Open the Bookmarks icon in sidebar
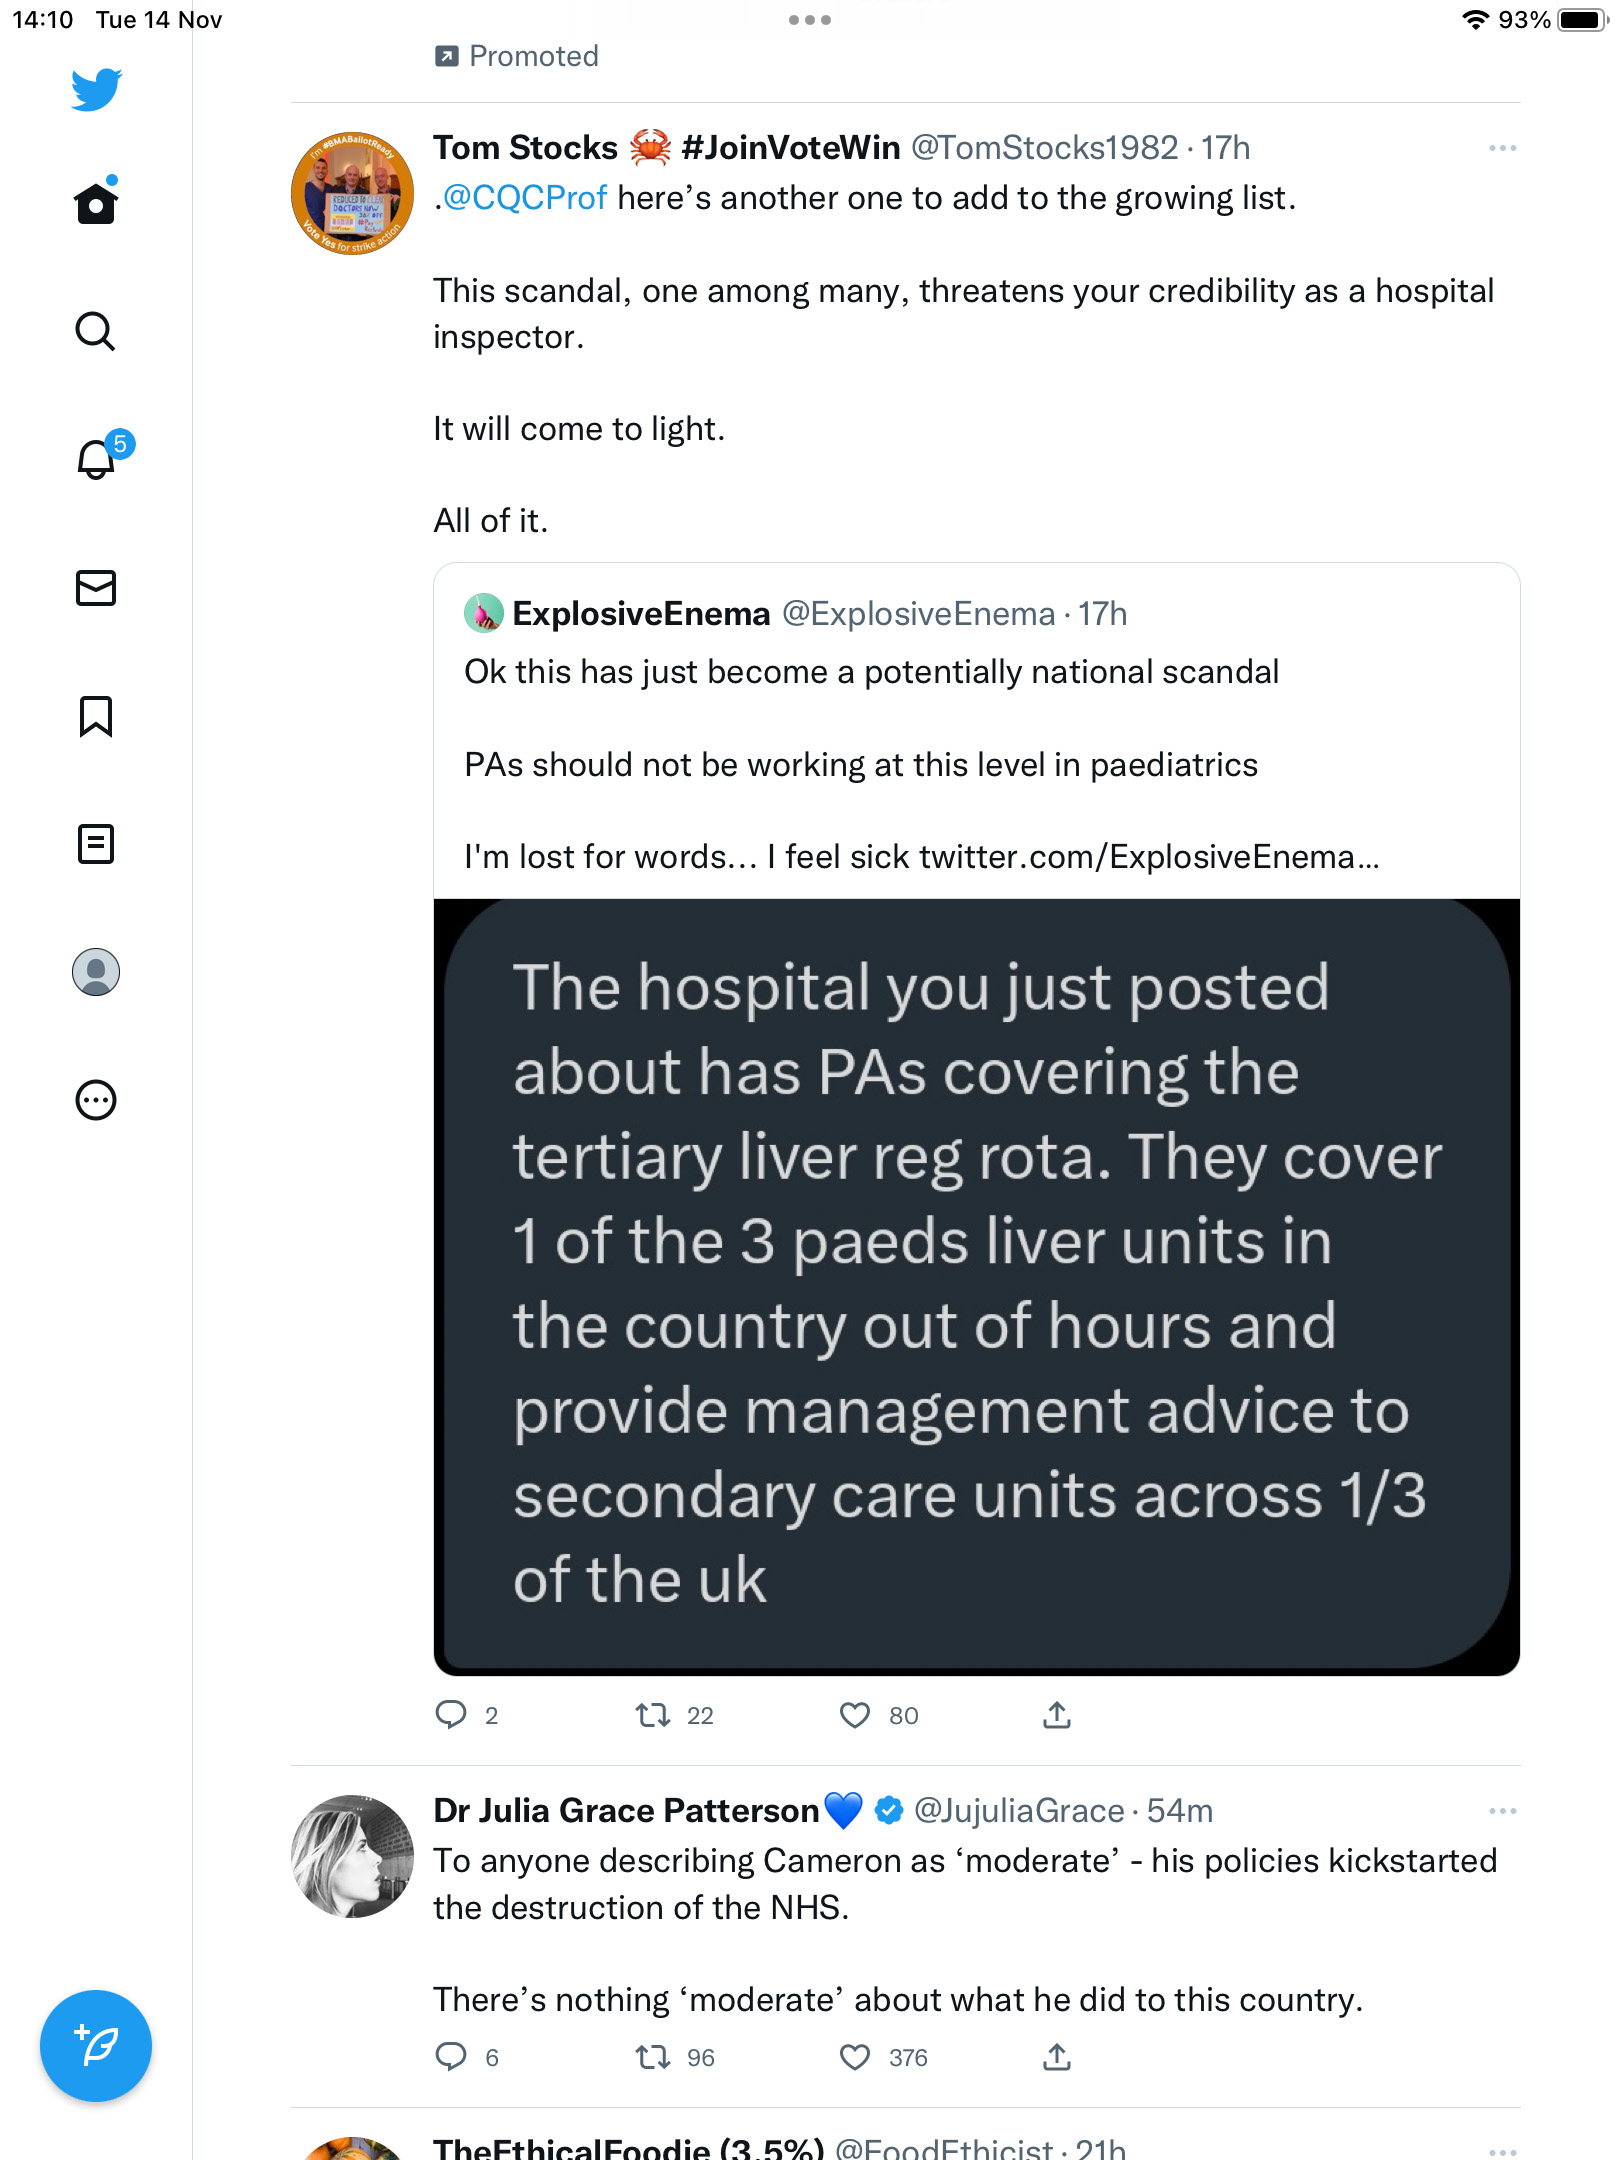This screenshot has width=1620, height=2160. tap(96, 716)
